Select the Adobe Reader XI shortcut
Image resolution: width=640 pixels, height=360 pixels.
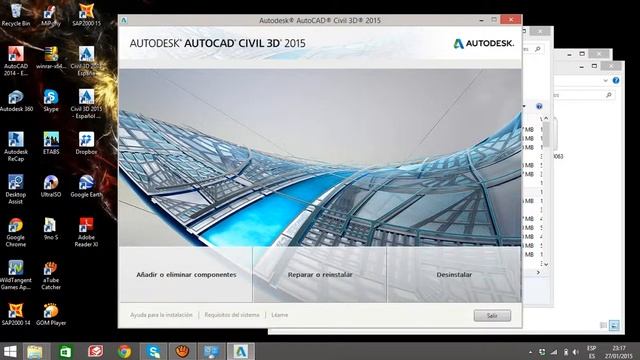point(86,233)
